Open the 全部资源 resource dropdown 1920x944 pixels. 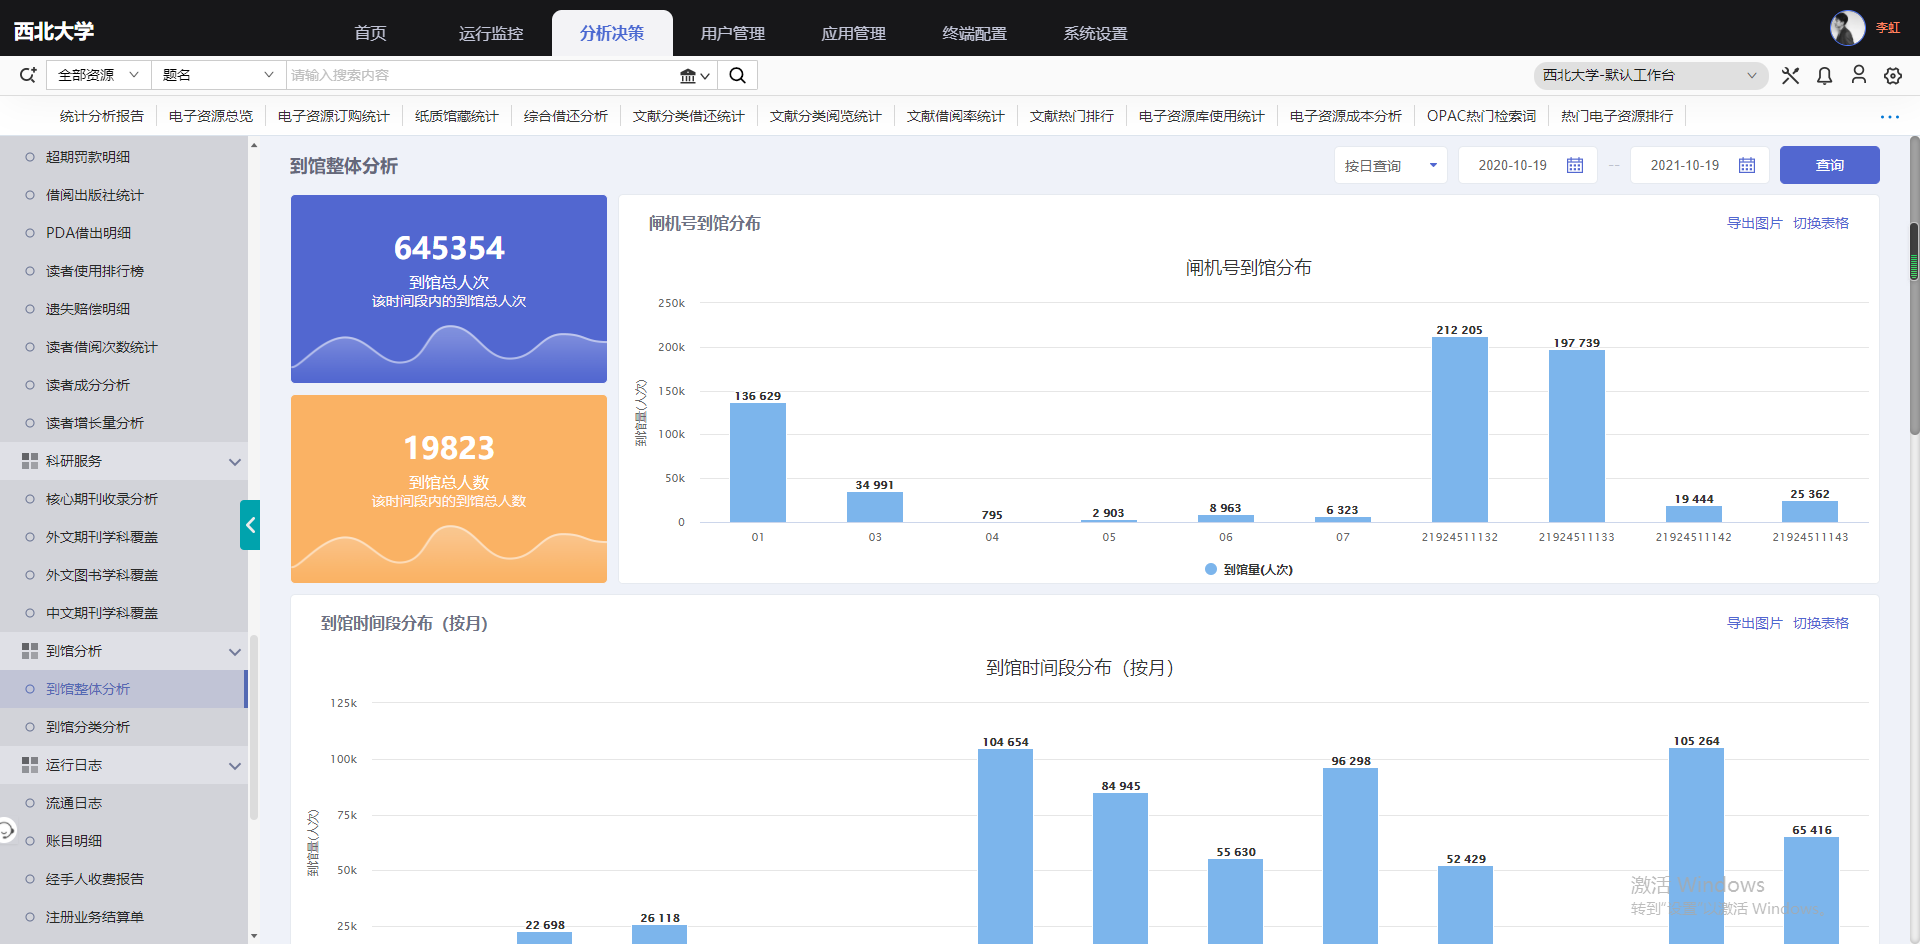click(x=97, y=75)
